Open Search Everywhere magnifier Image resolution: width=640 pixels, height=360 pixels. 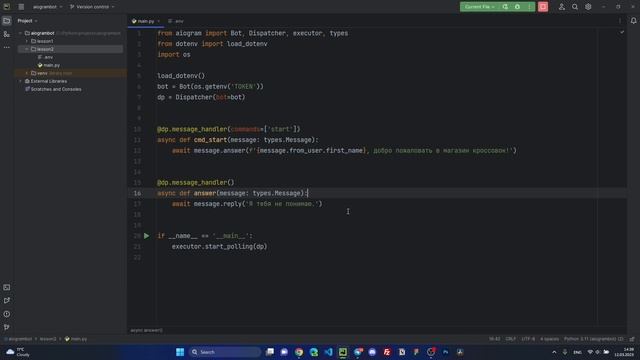click(x=575, y=7)
